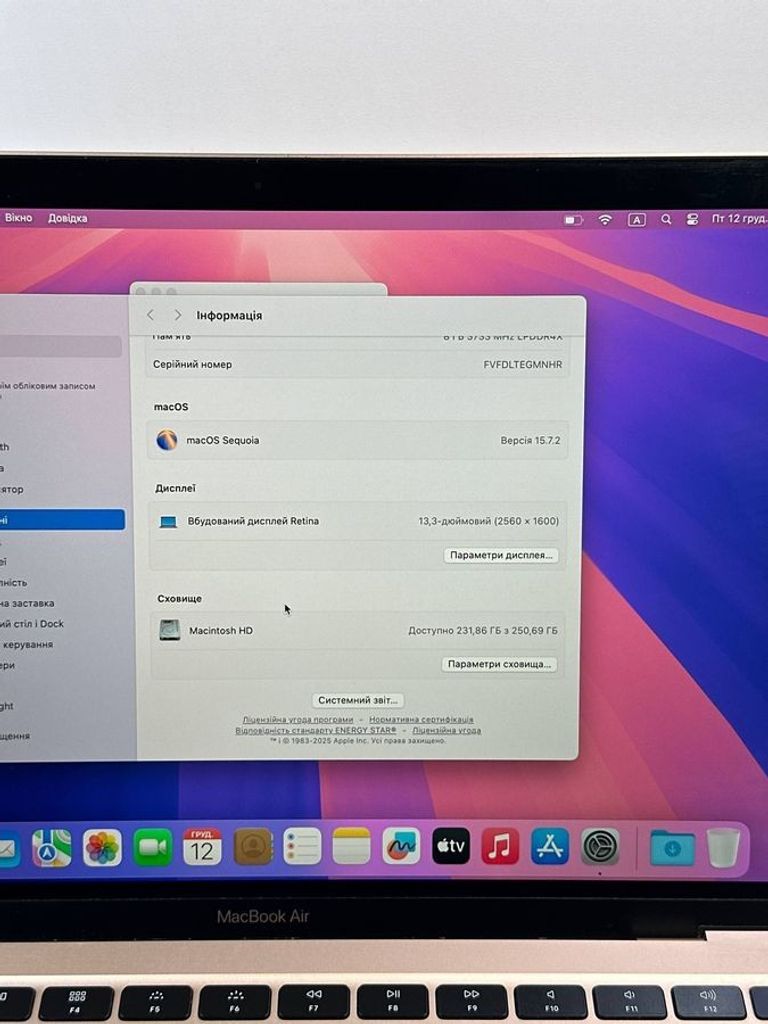Click the macOS Sequoia icon
Image resolution: width=768 pixels, height=1024 pixels.
[x=167, y=440]
